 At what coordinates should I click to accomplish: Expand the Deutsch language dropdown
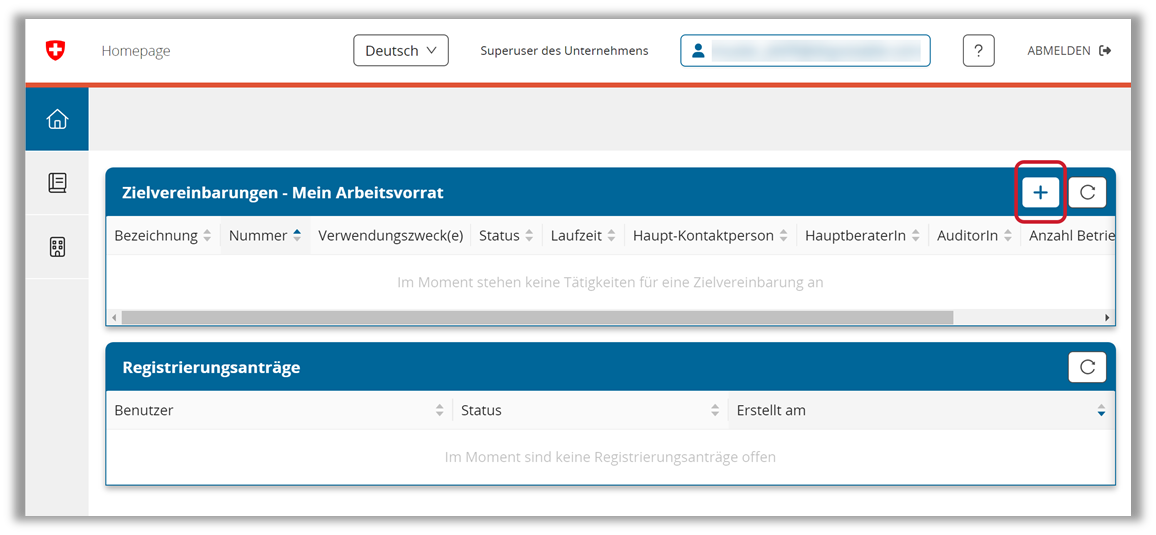pyautogui.click(x=400, y=51)
